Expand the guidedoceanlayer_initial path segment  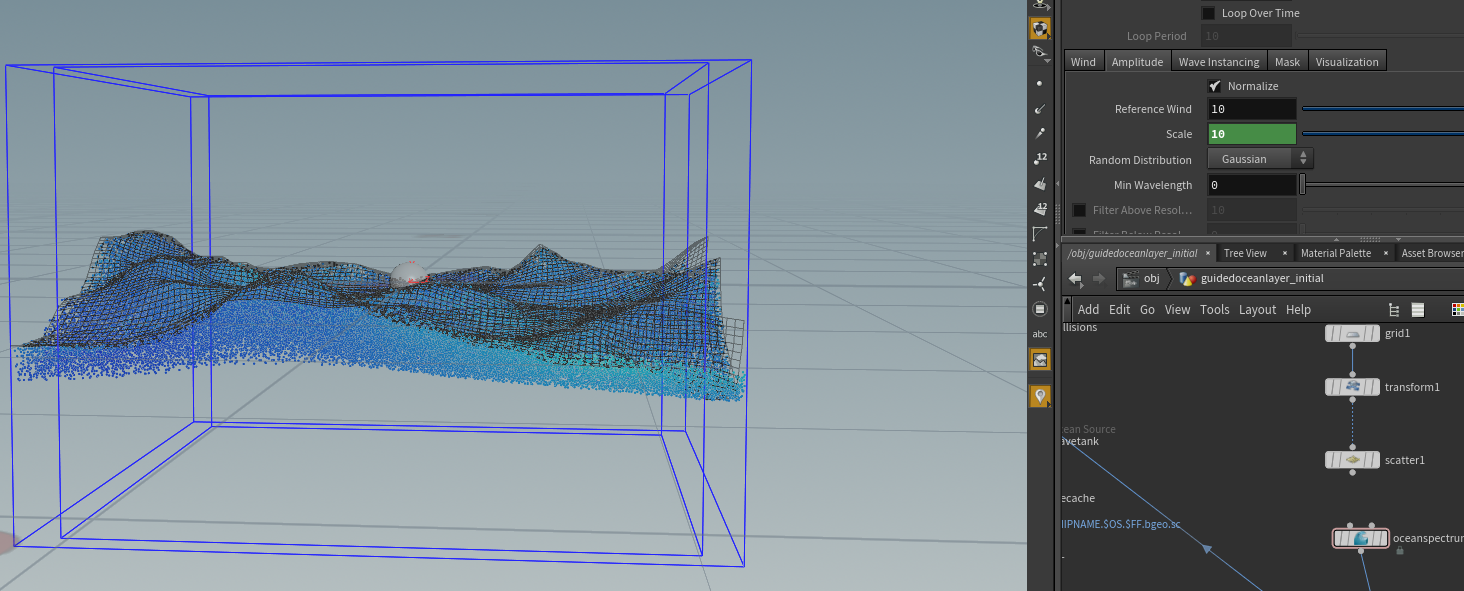tap(1252, 279)
